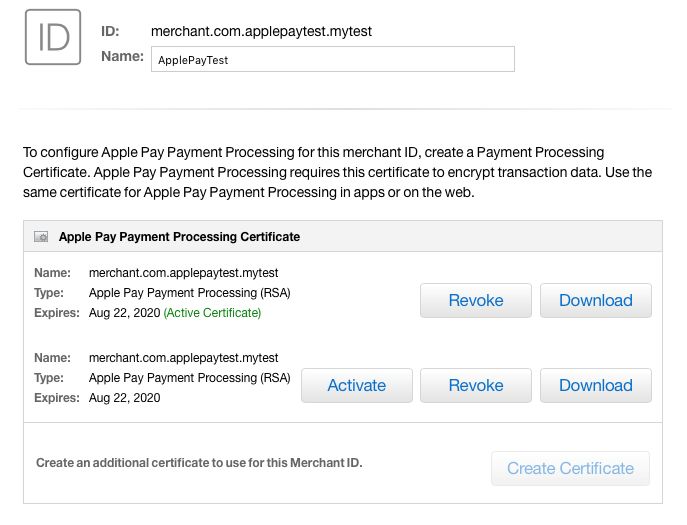Screen dimensions: 687x525
Task: Click the green Active Certificate status text
Action: coord(212,313)
